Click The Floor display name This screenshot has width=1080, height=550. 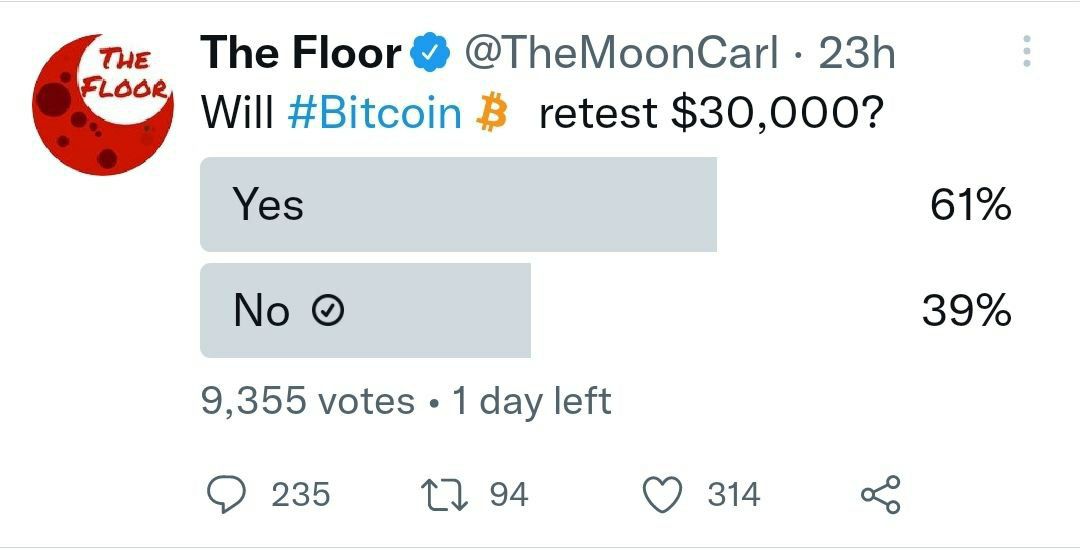click(x=301, y=54)
